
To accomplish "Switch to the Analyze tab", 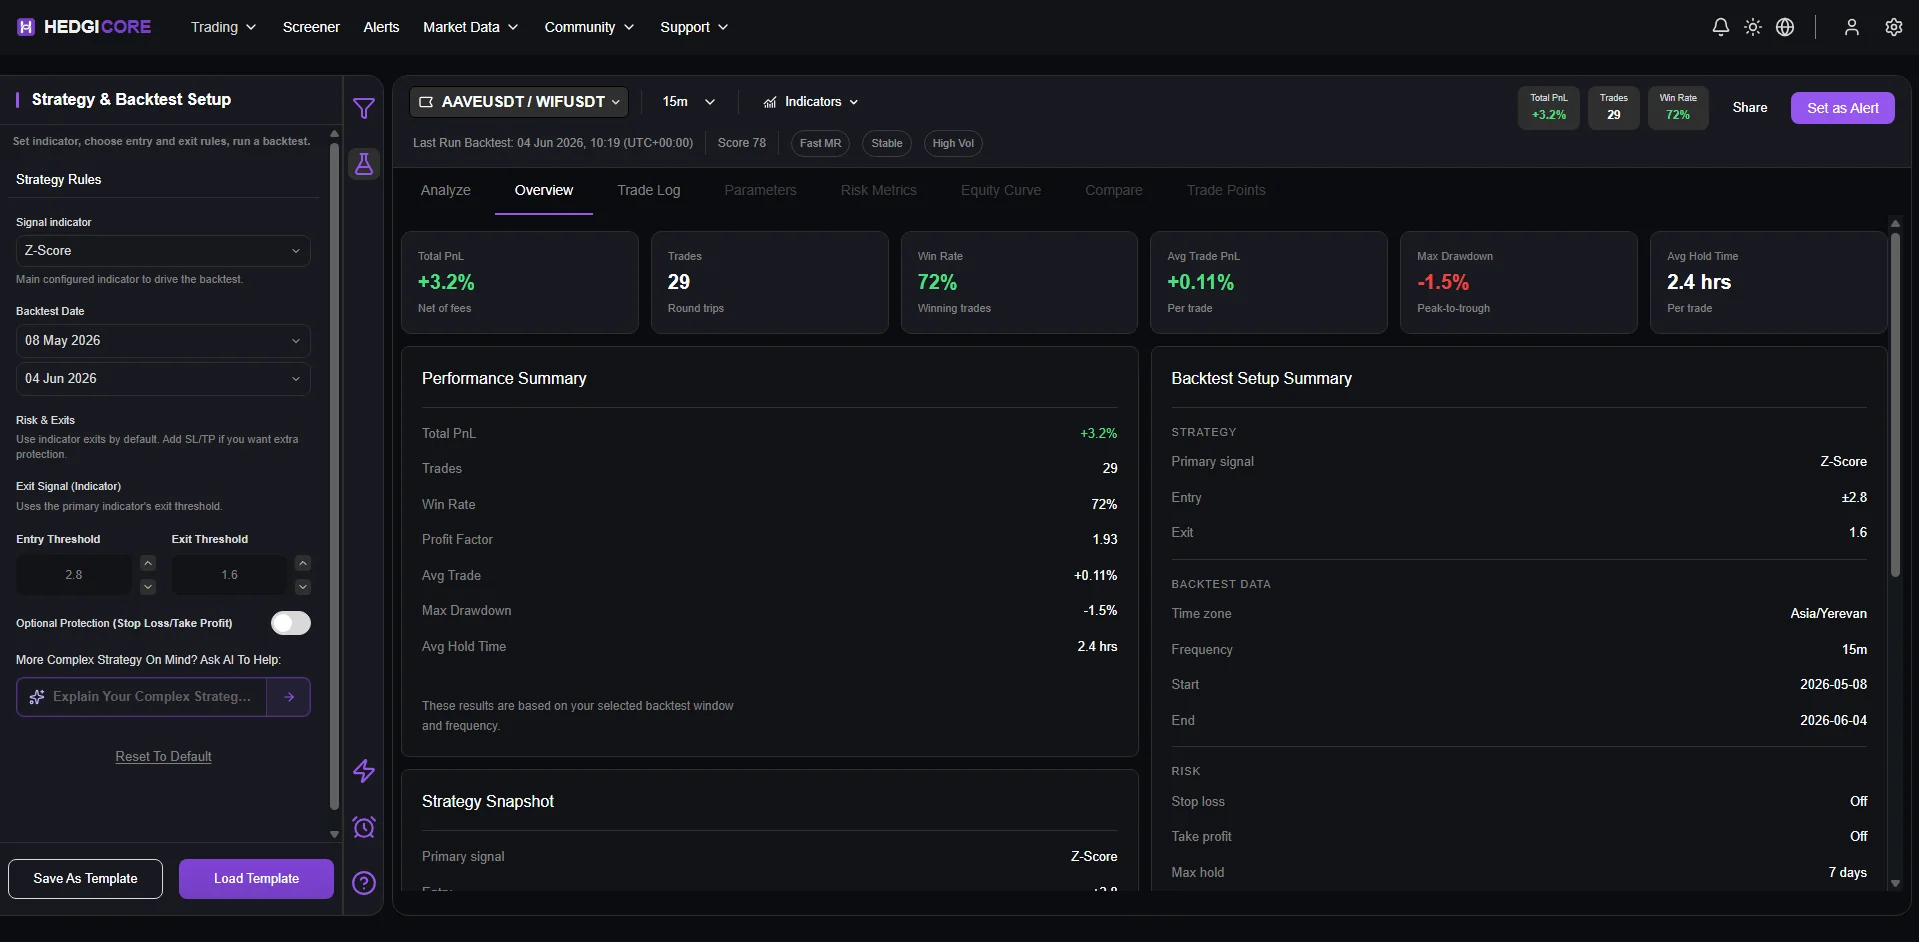I will click(x=445, y=190).
